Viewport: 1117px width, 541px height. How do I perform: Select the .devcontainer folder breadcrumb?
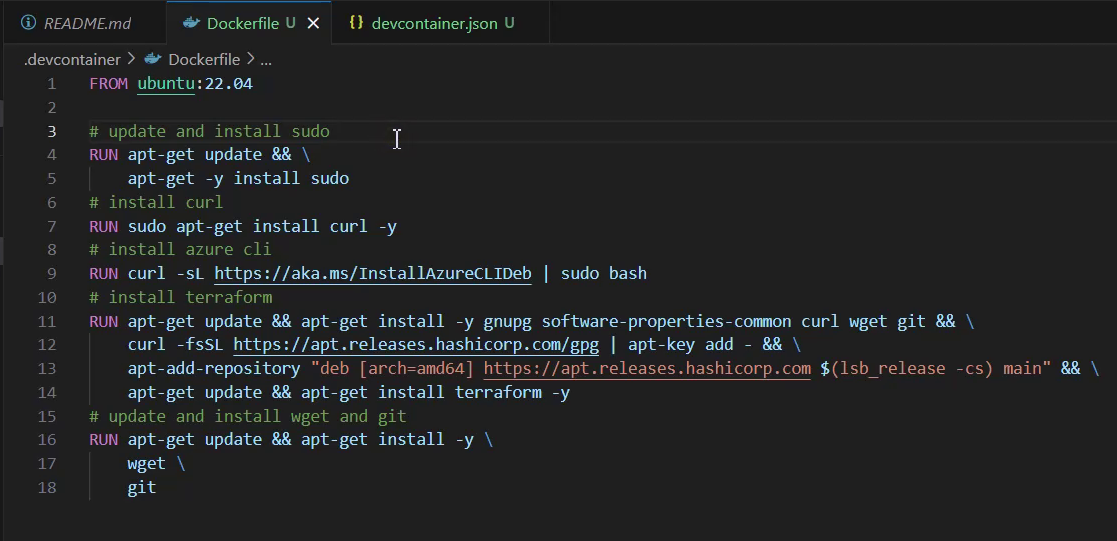[x=72, y=59]
